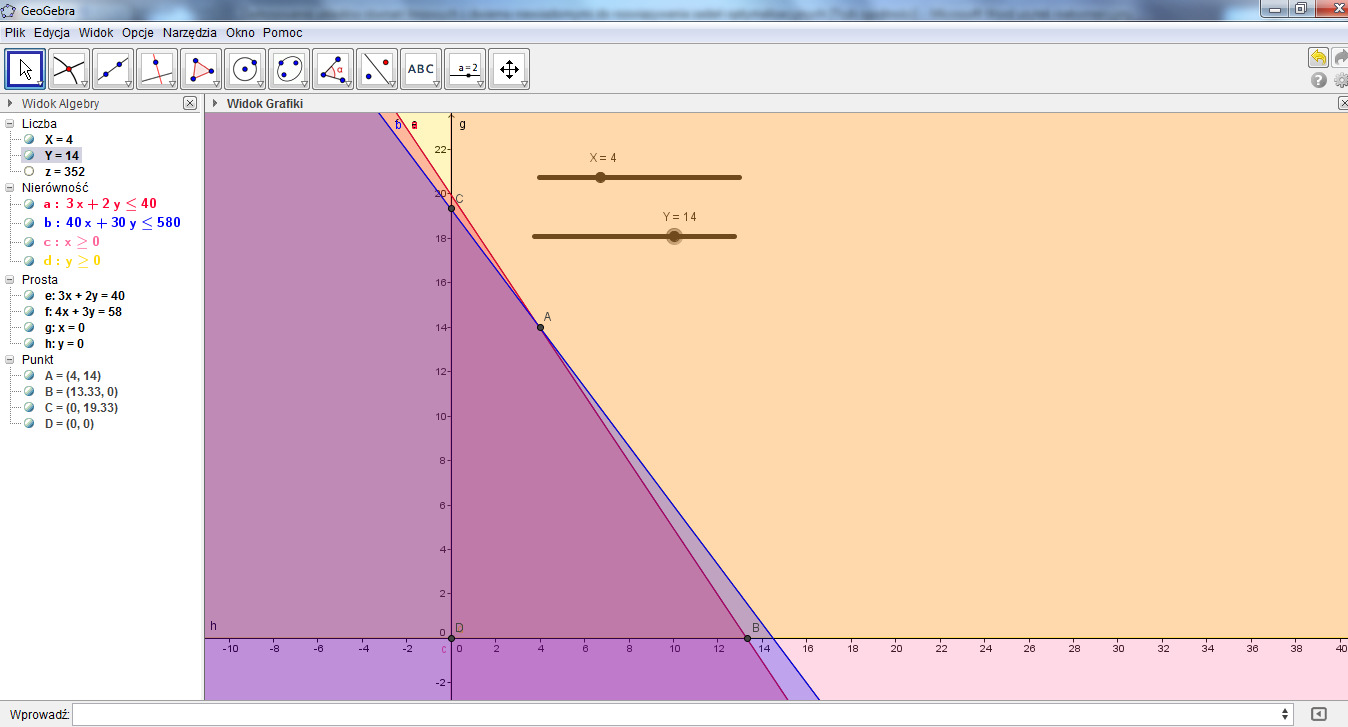
Task: Open the Circle tool's dropdown arrow
Action: (260, 85)
